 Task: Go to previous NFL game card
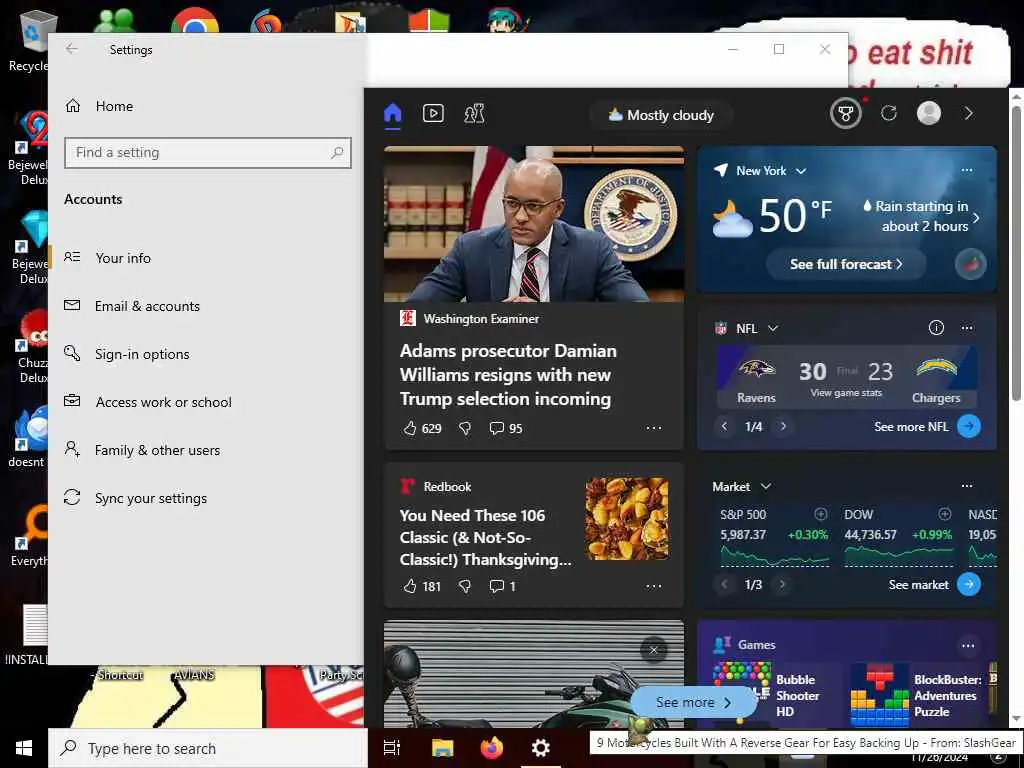tap(724, 426)
